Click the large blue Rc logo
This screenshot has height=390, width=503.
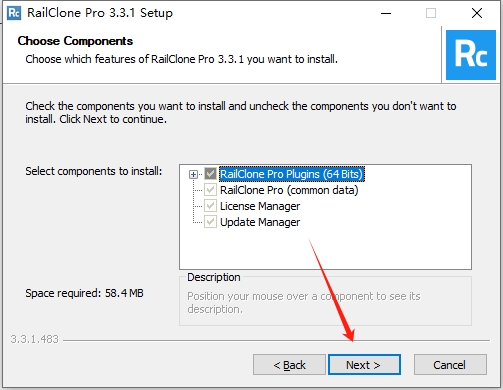coord(471,55)
